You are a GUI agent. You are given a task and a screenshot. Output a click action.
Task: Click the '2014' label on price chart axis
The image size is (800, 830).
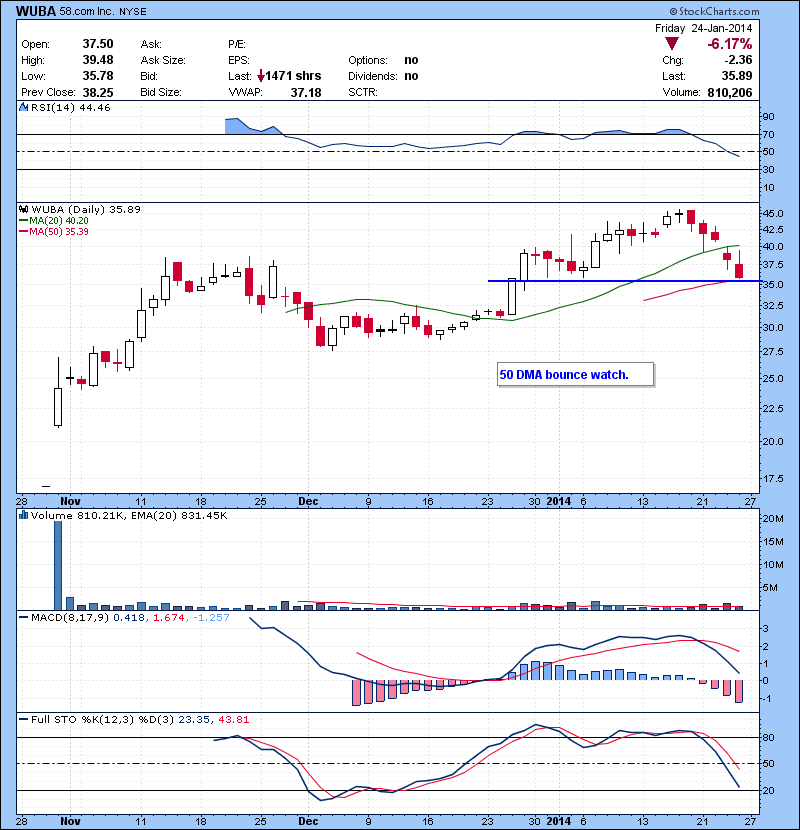point(559,501)
